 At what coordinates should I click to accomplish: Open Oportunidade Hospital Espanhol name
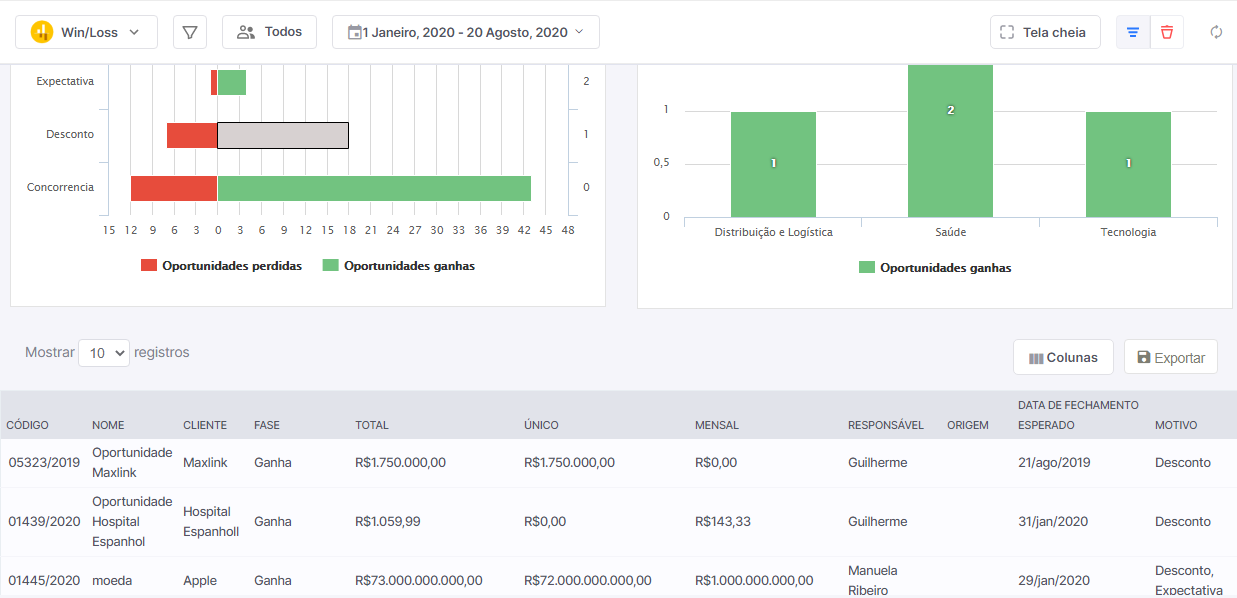132,522
